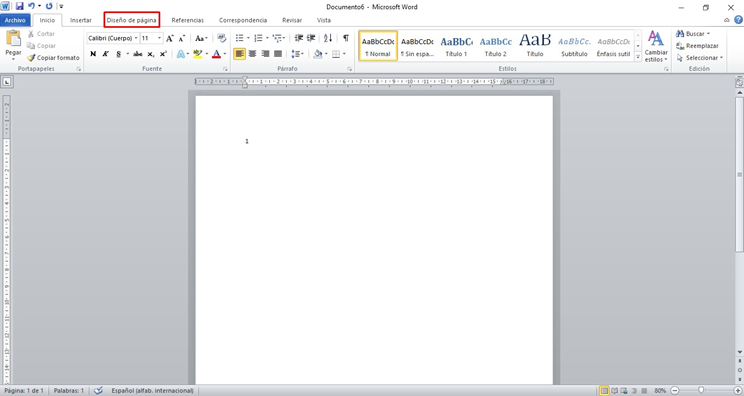Justify the paragraph text

pos(278,54)
